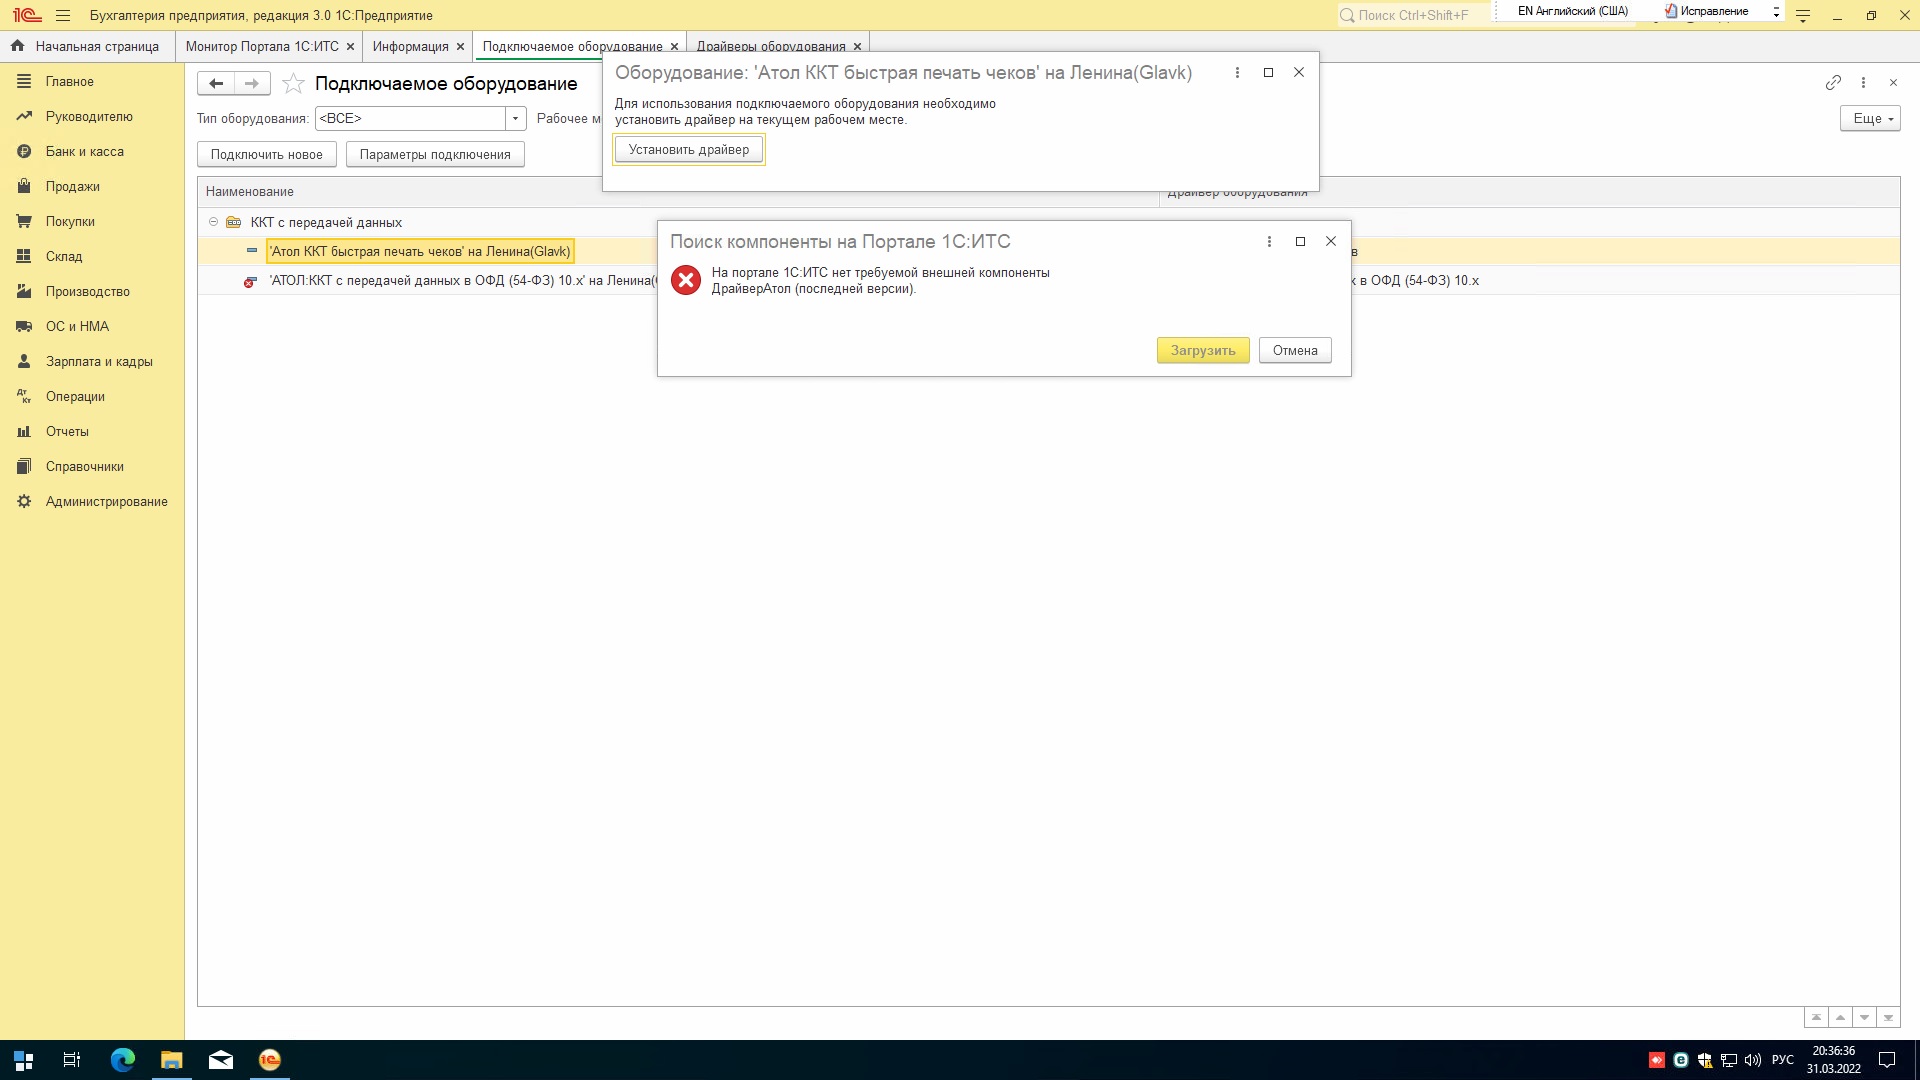
Task: Click the volume tray icon
Action: tap(1752, 1060)
